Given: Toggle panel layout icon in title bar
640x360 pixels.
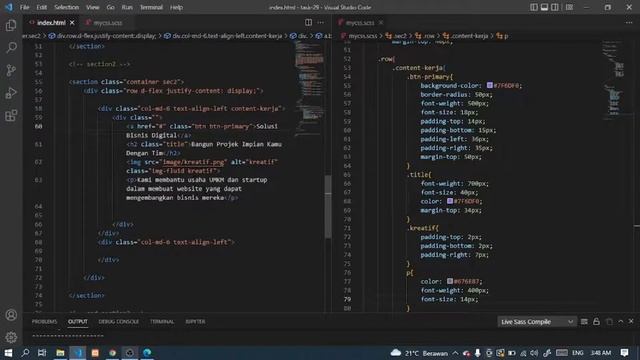Looking at the screenshot, I should (544, 7).
